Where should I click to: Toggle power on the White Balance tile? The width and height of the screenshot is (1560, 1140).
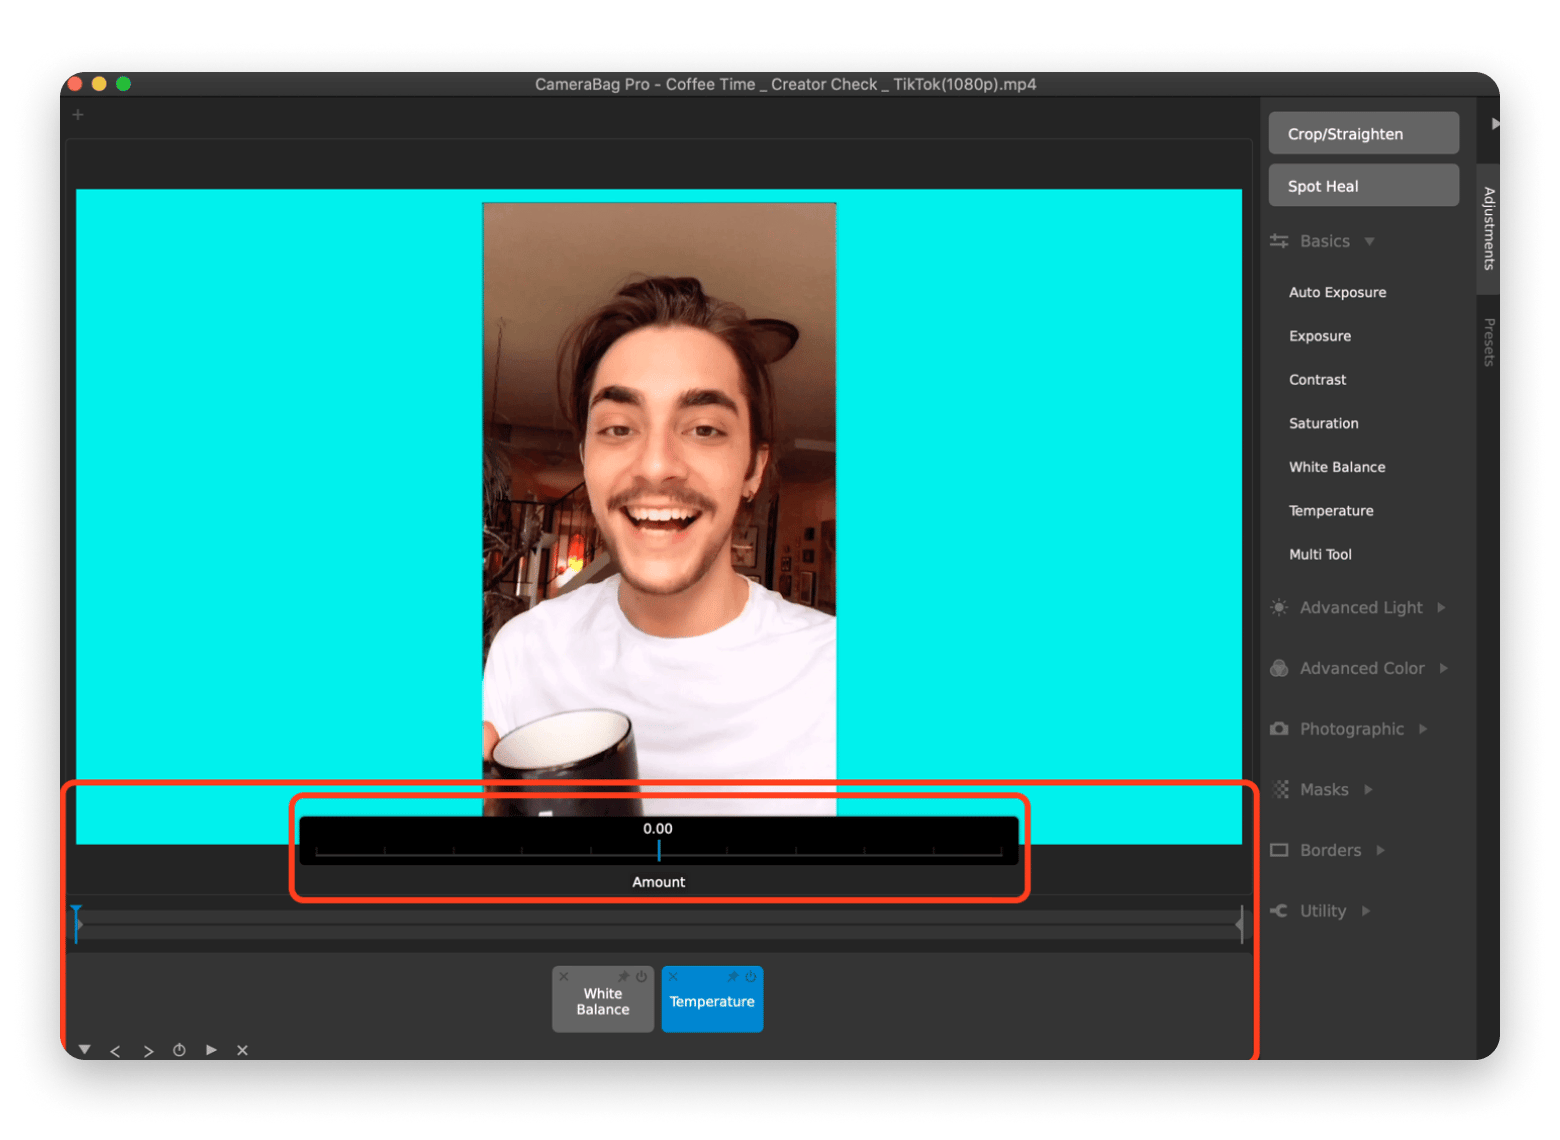641,977
